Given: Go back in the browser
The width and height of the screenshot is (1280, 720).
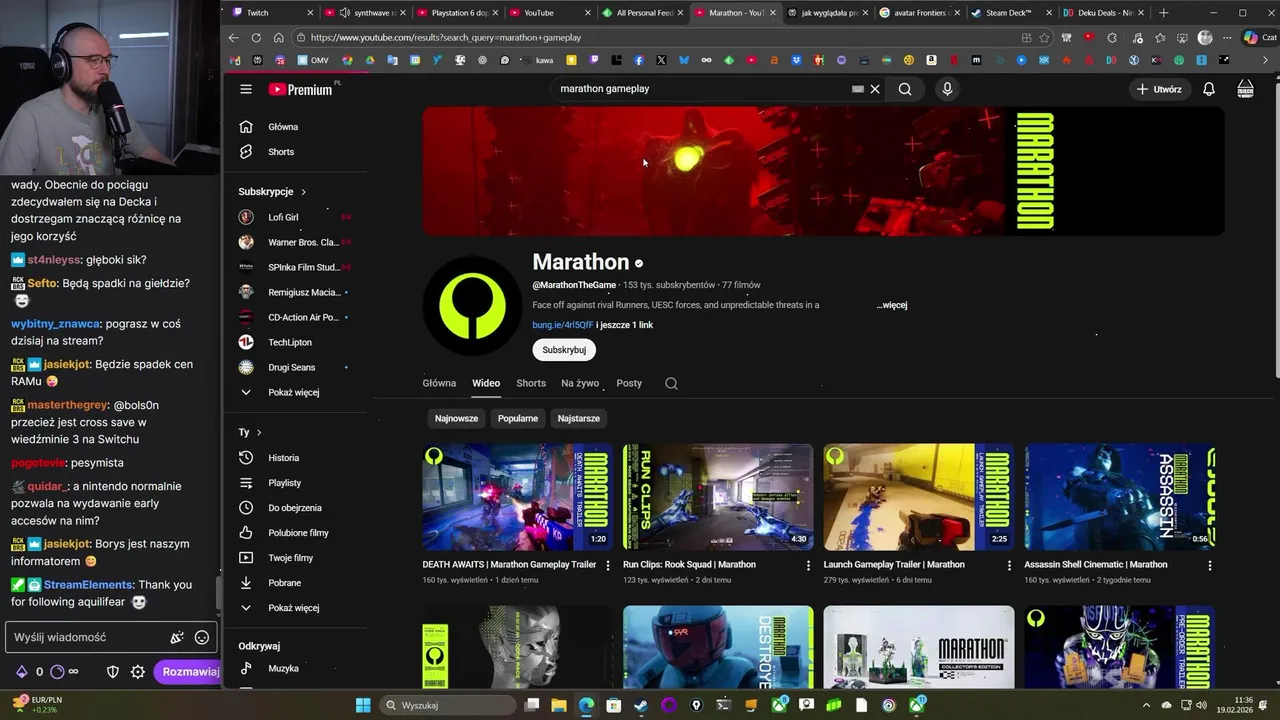Looking at the screenshot, I should click(x=233, y=38).
